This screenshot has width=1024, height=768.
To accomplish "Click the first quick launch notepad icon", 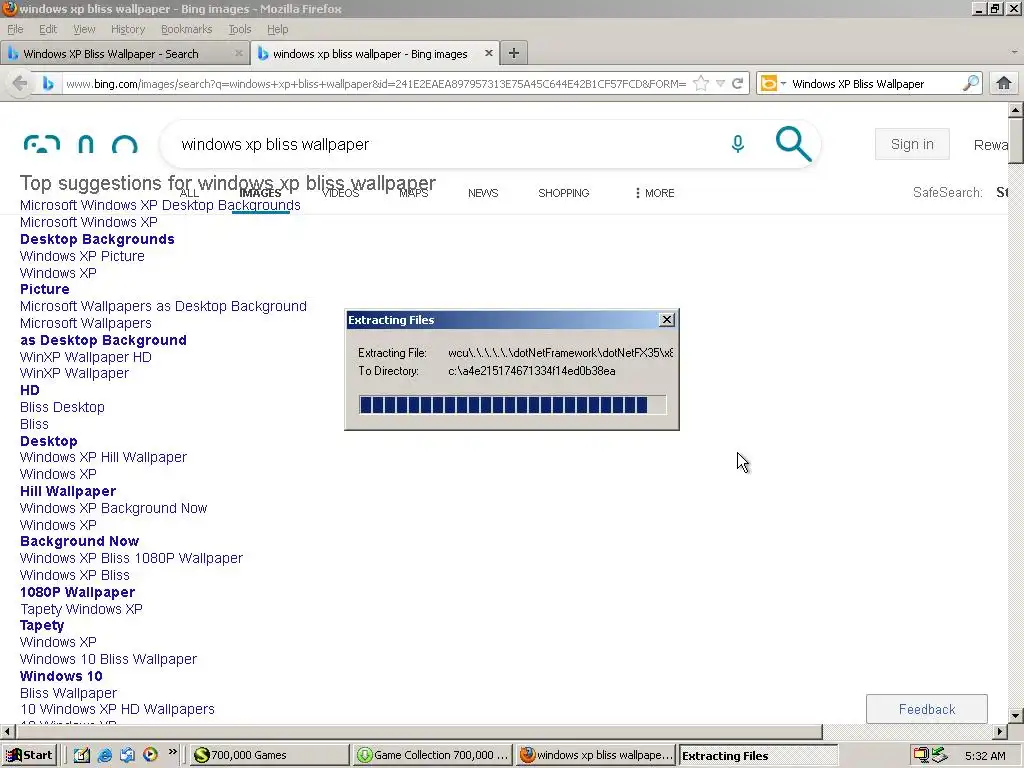I will tap(82, 755).
